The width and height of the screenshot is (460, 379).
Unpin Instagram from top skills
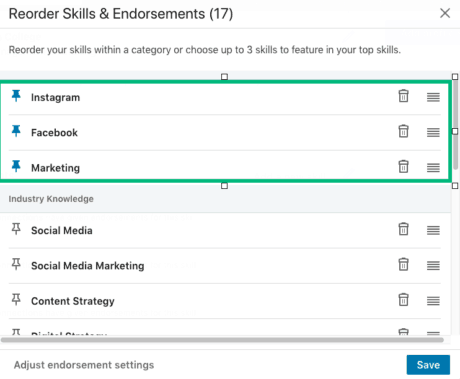pyautogui.click(x=16, y=96)
